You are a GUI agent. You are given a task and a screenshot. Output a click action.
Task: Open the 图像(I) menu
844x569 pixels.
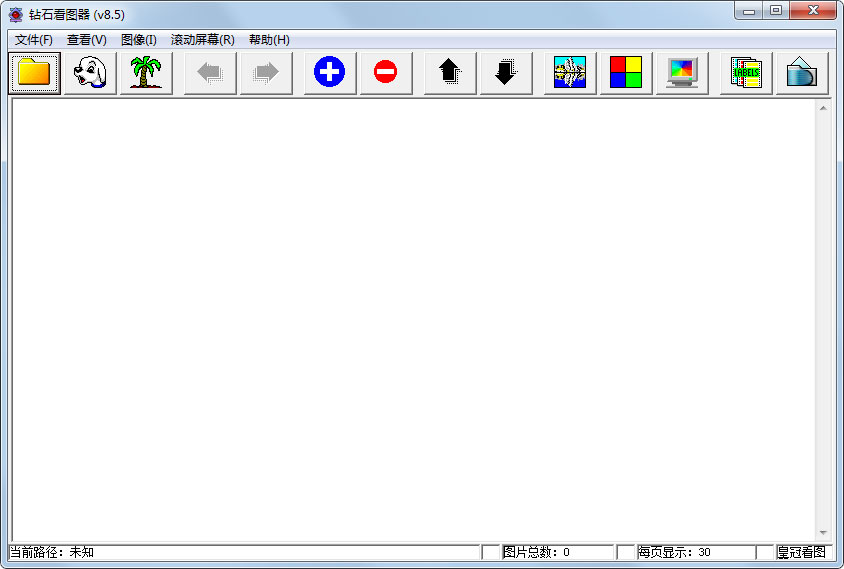tap(139, 40)
